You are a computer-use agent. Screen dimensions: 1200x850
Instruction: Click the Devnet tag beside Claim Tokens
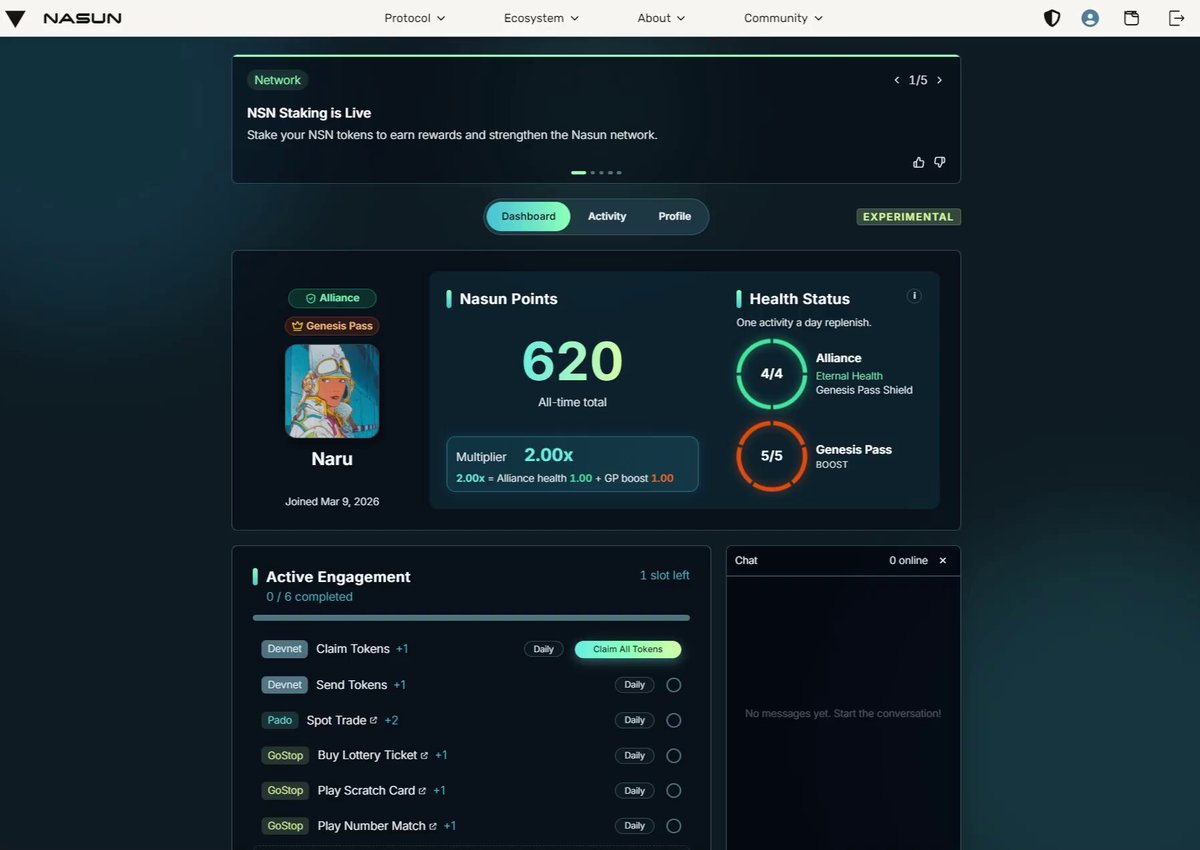pyautogui.click(x=284, y=649)
